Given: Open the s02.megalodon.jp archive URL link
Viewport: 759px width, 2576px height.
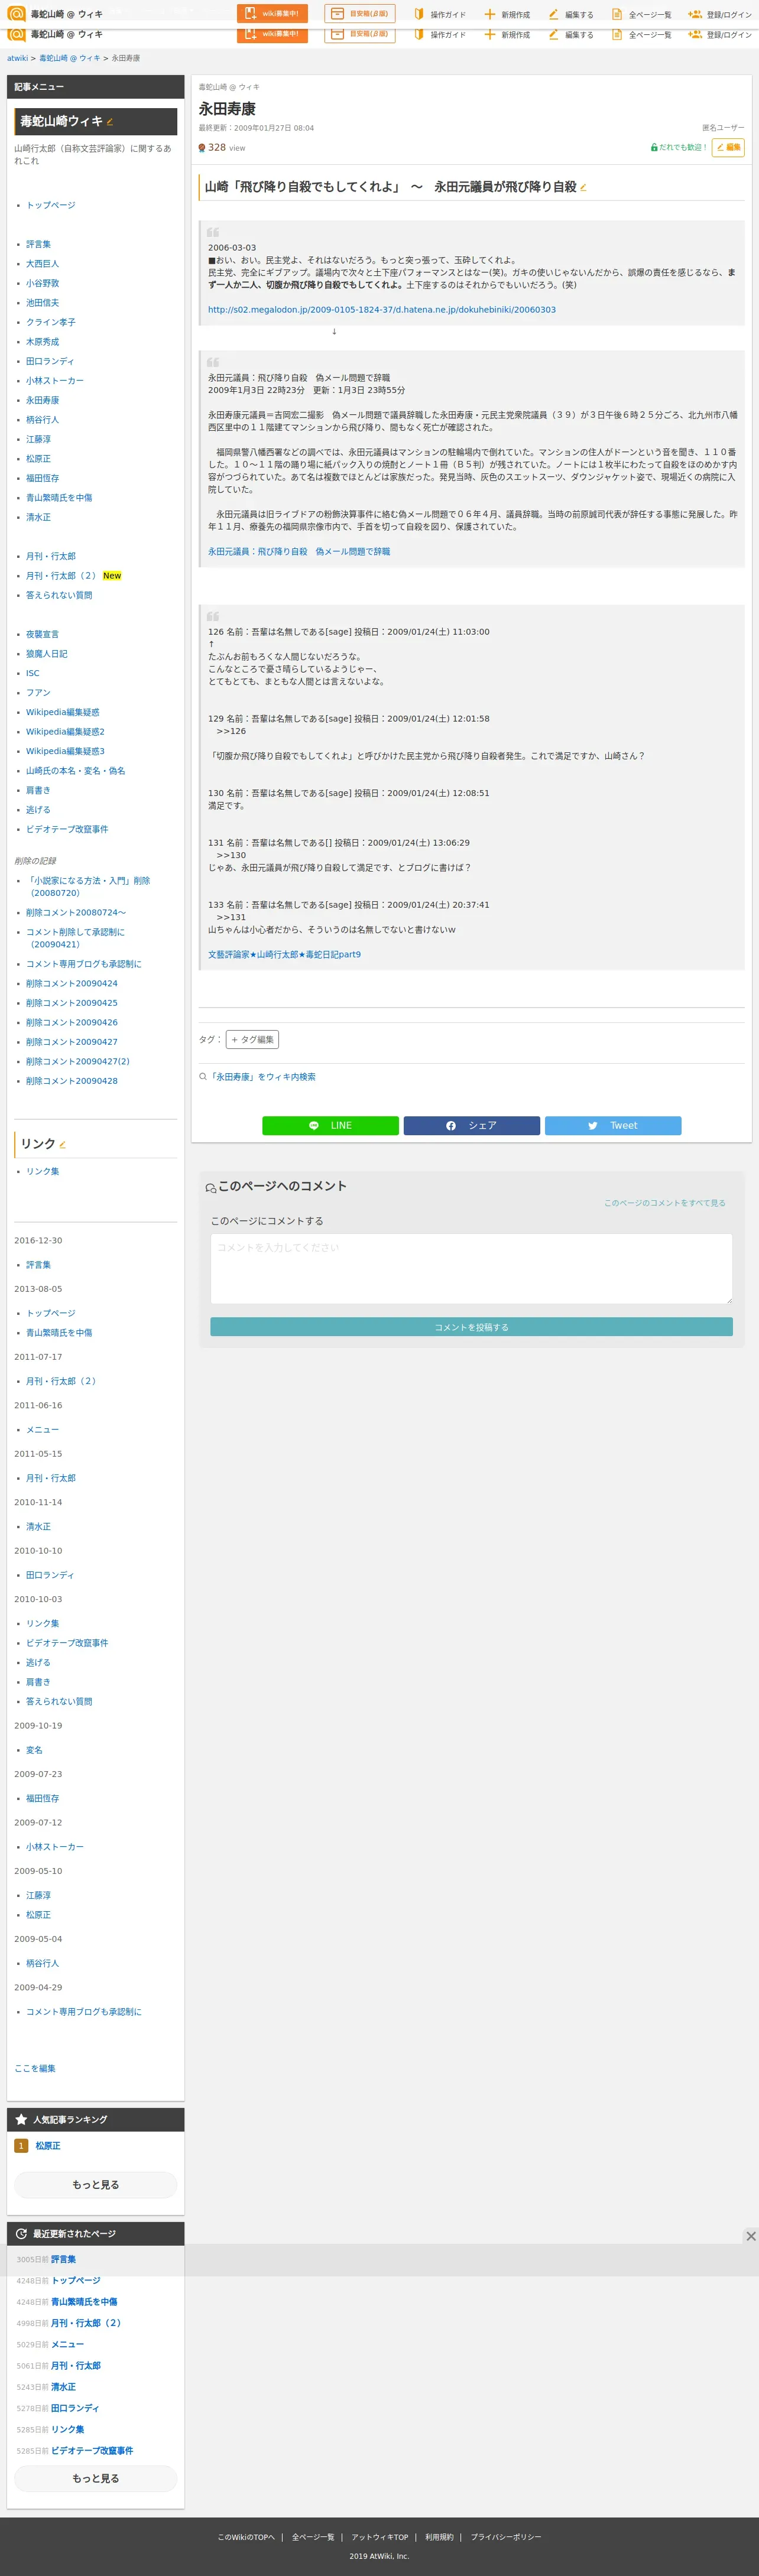Looking at the screenshot, I should (382, 310).
